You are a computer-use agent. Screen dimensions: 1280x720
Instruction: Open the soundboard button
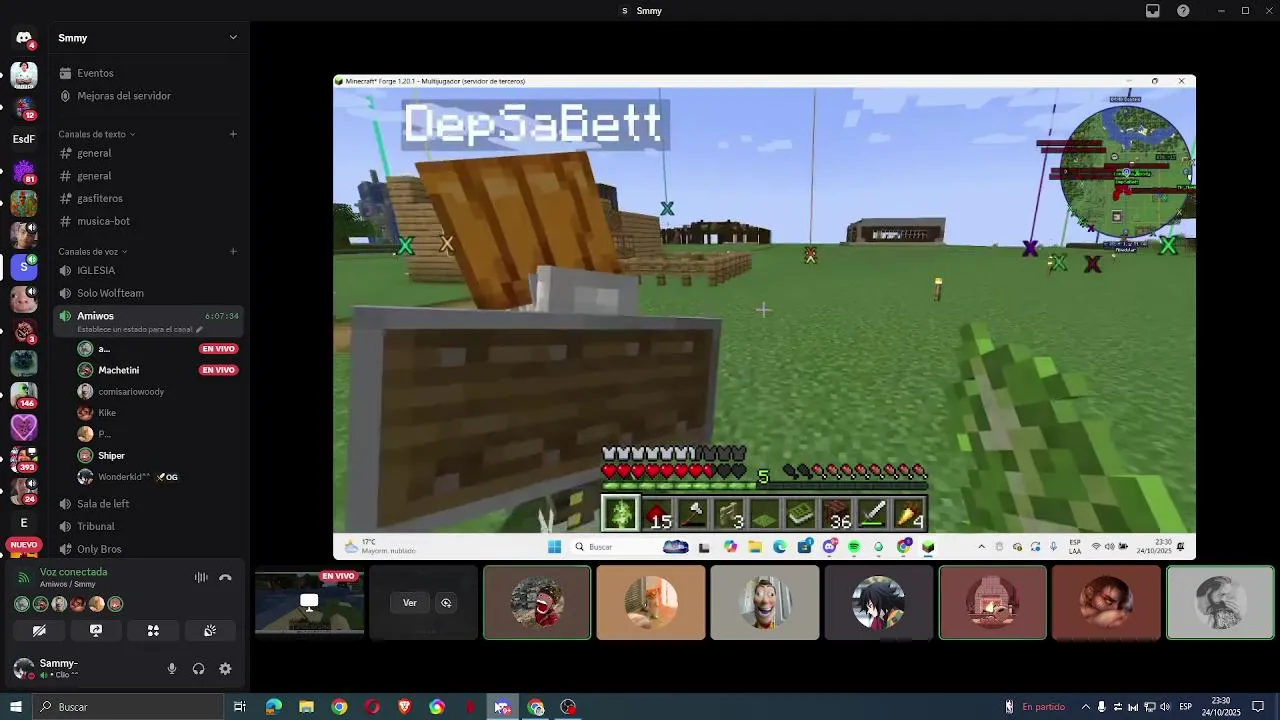210,631
